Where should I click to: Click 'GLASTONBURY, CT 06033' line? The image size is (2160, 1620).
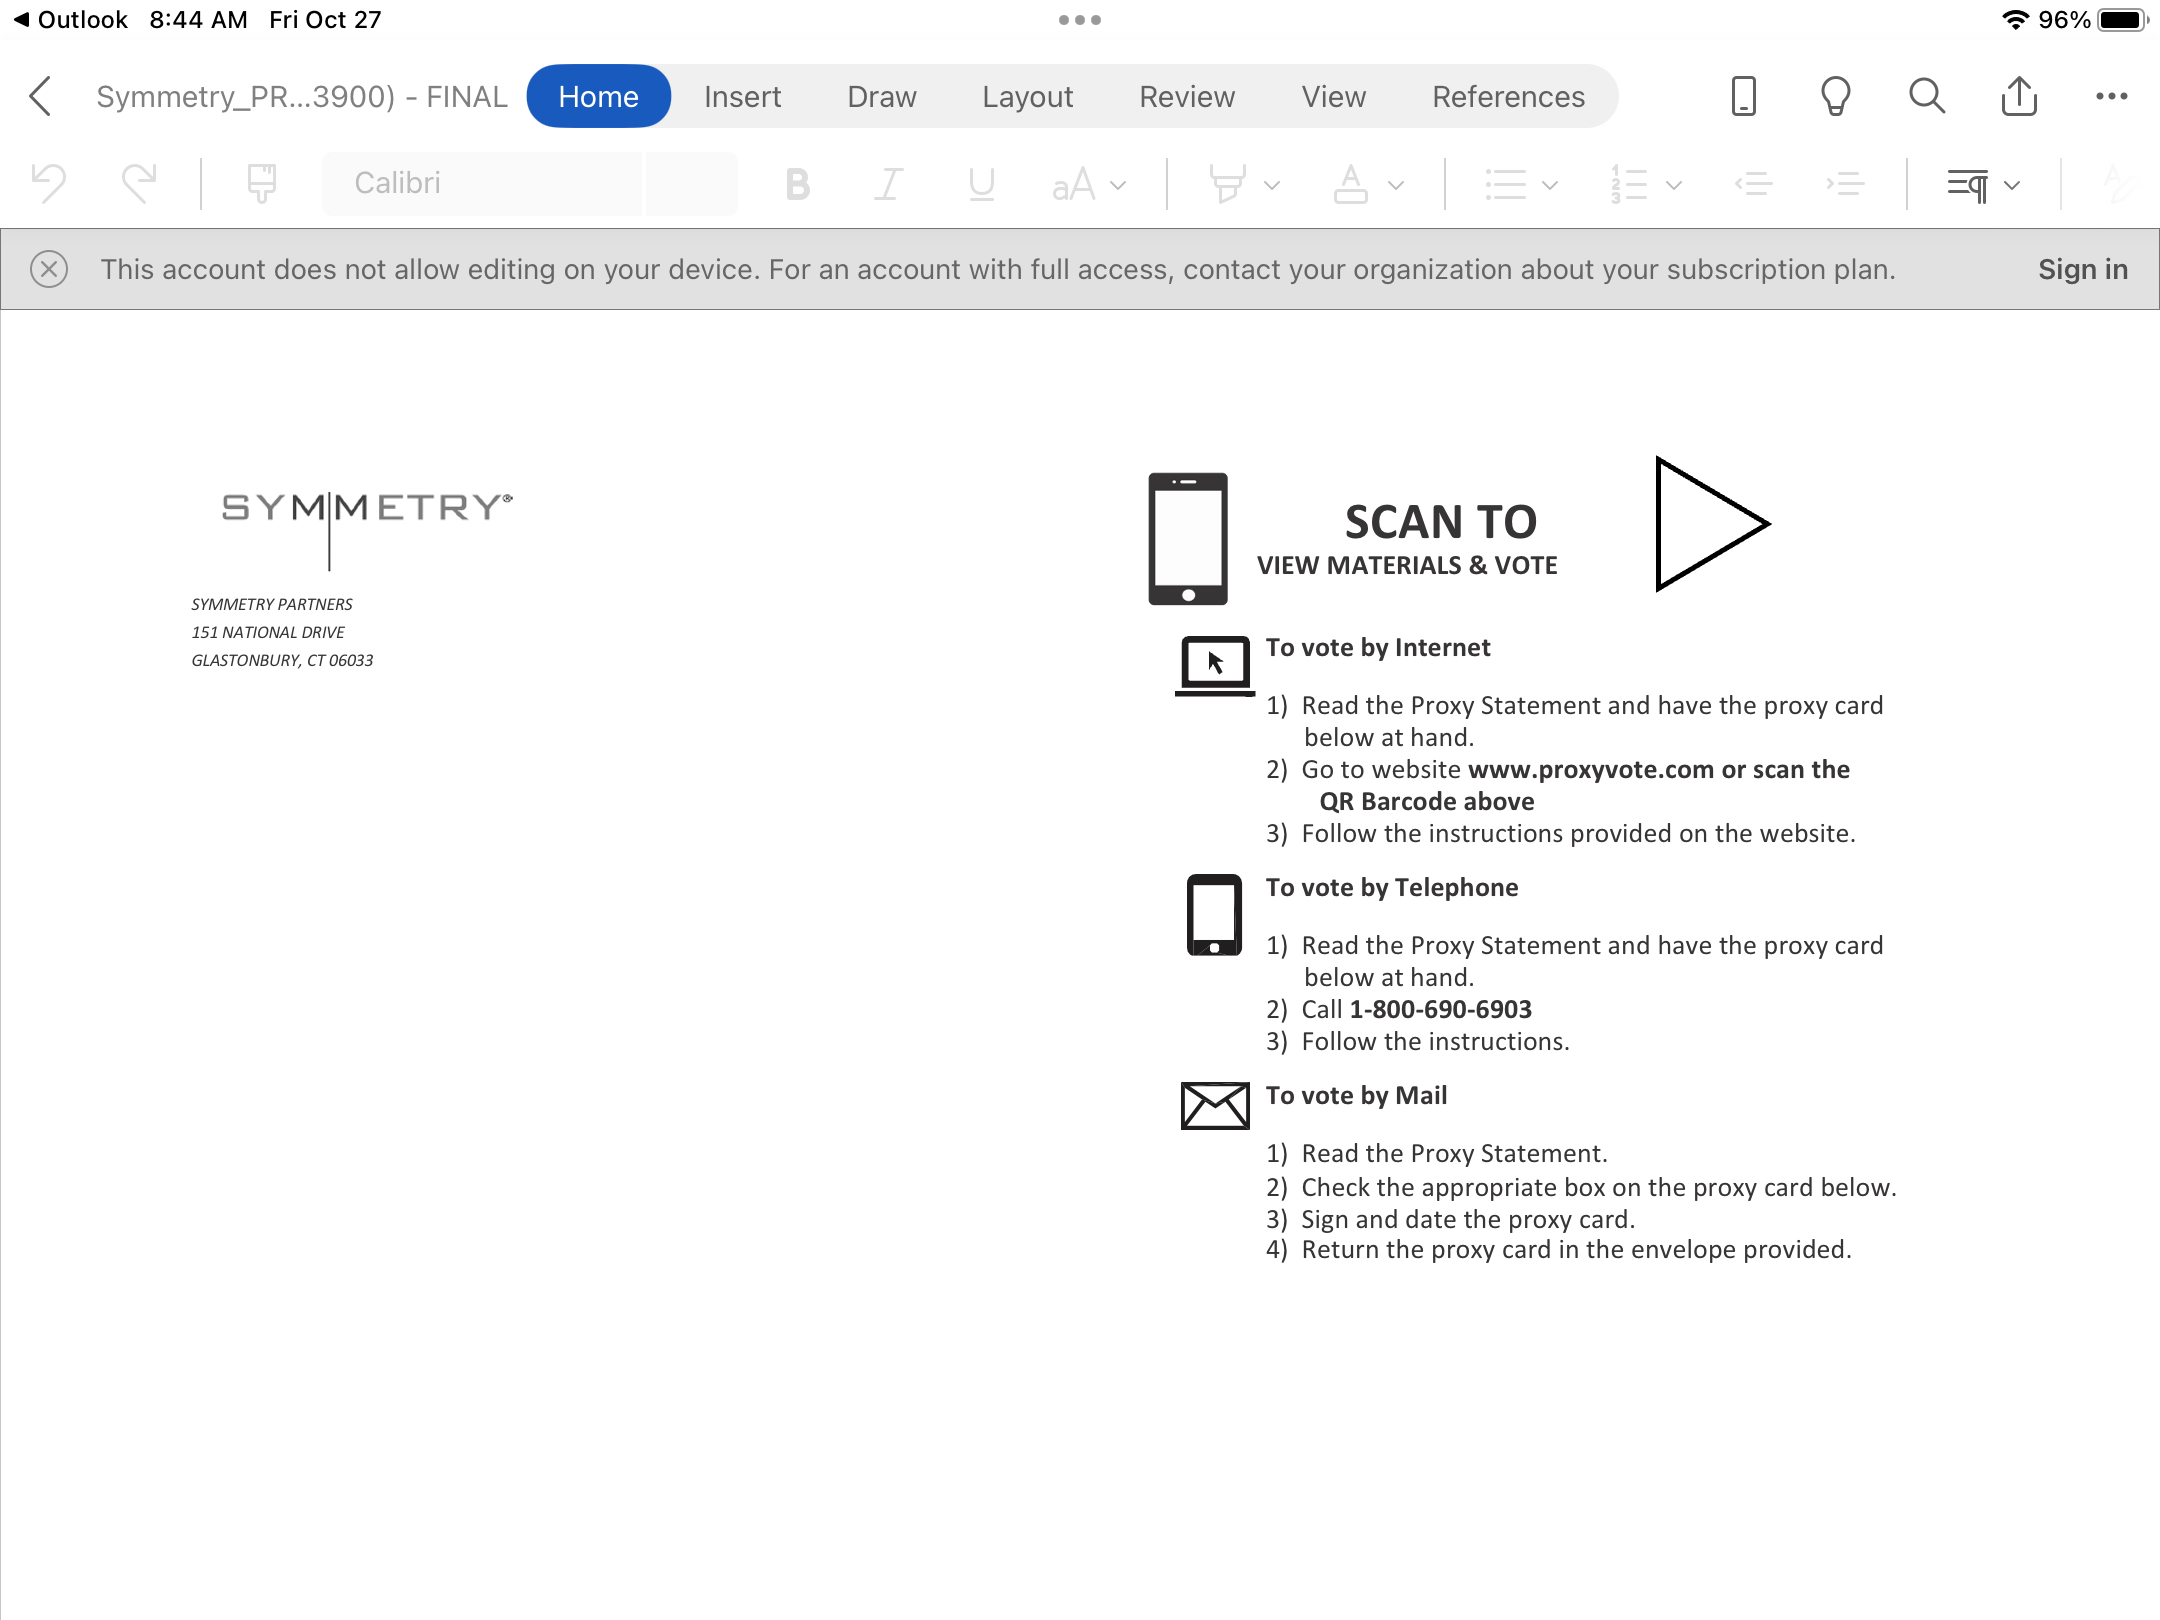click(282, 661)
